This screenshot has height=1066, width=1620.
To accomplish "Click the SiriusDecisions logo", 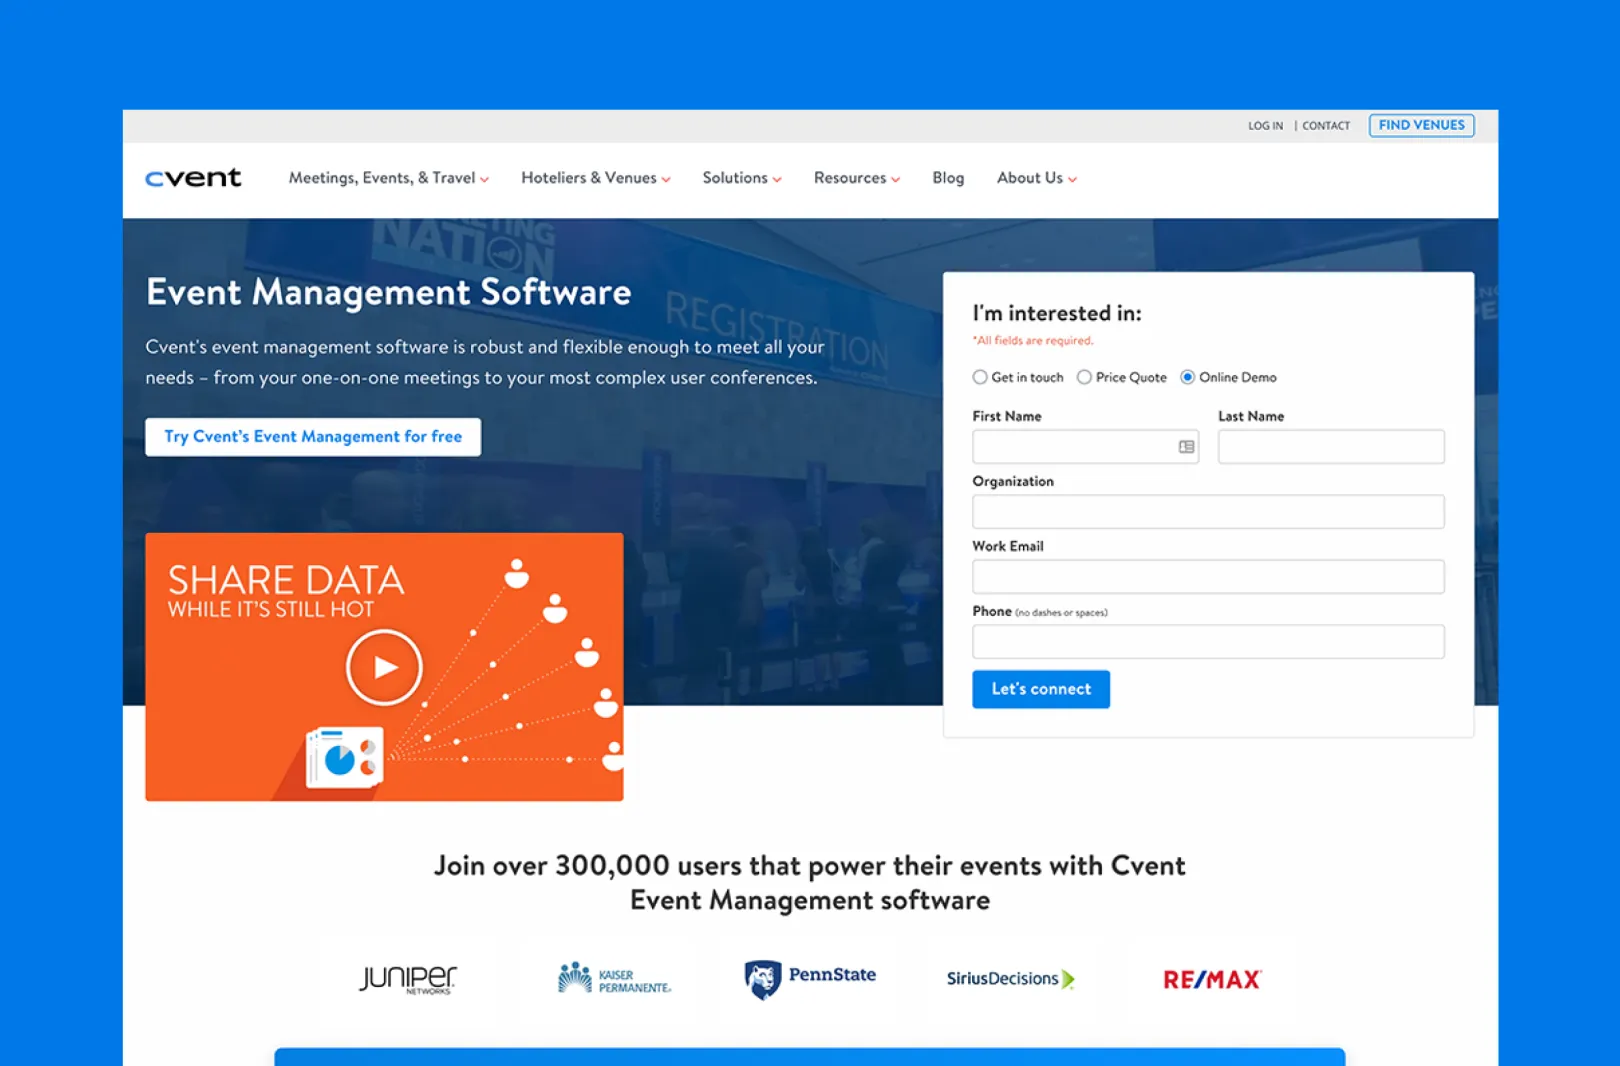I will tap(1010, 979).
